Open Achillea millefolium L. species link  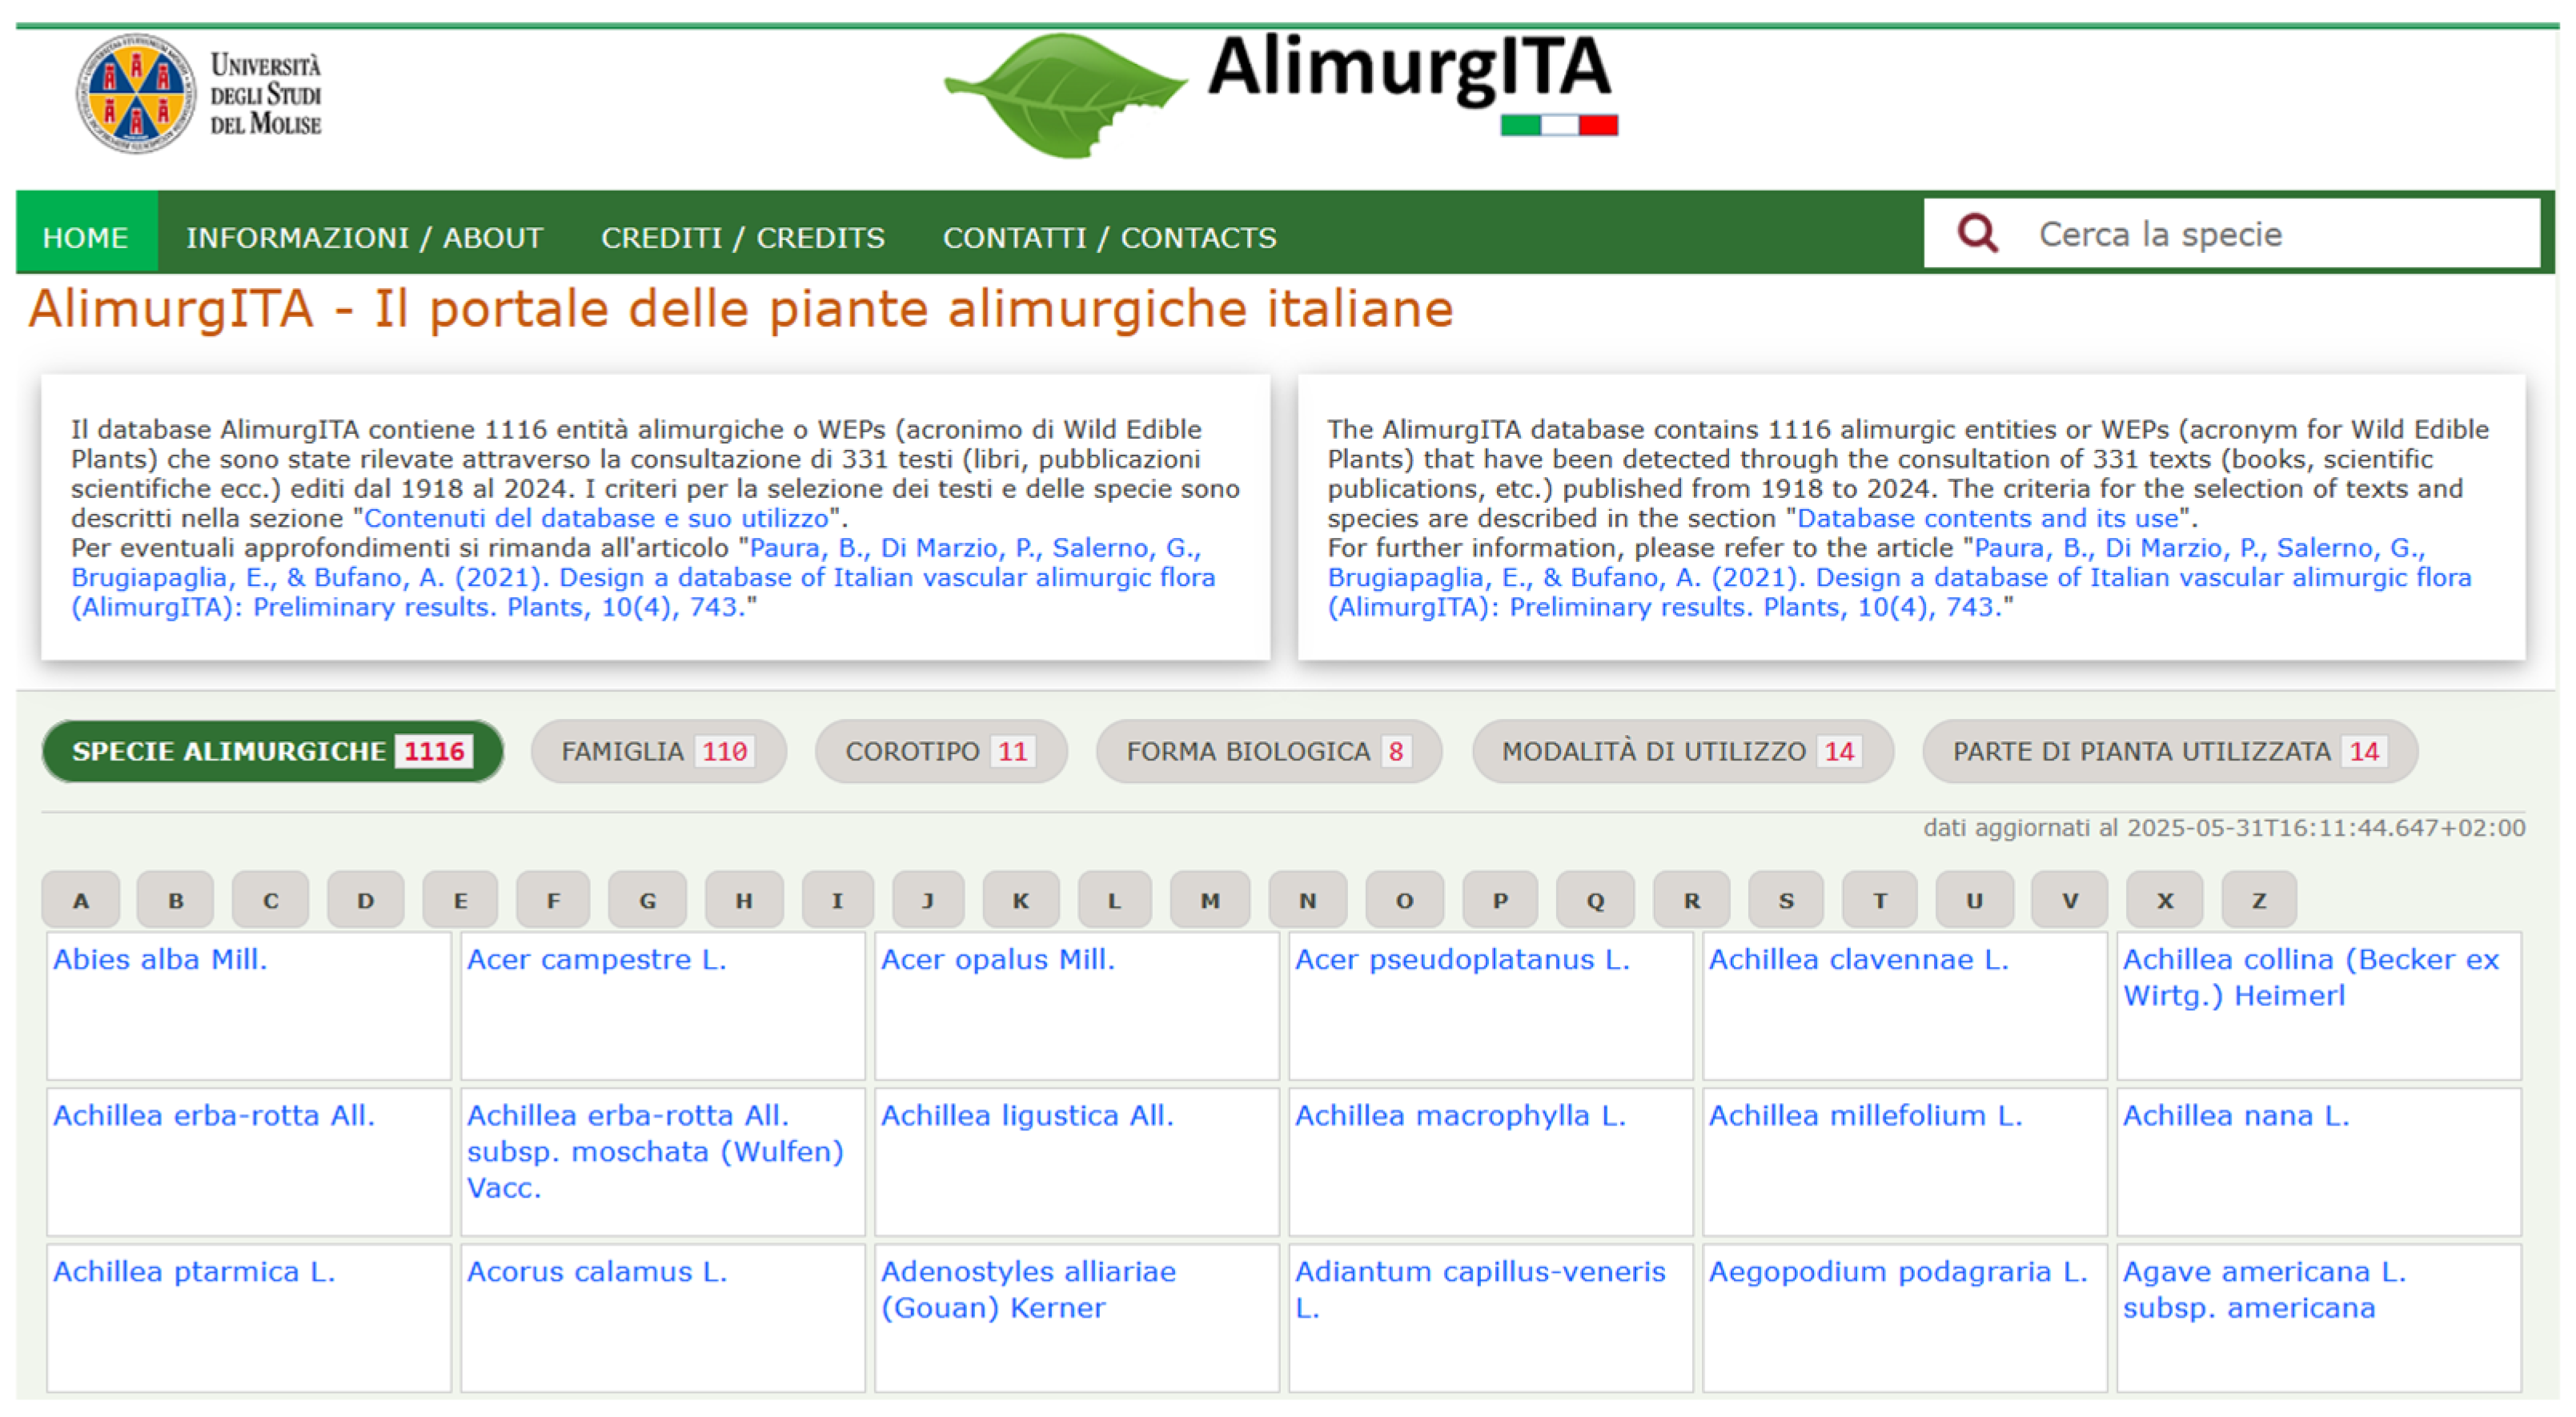pos(1864,1115)
